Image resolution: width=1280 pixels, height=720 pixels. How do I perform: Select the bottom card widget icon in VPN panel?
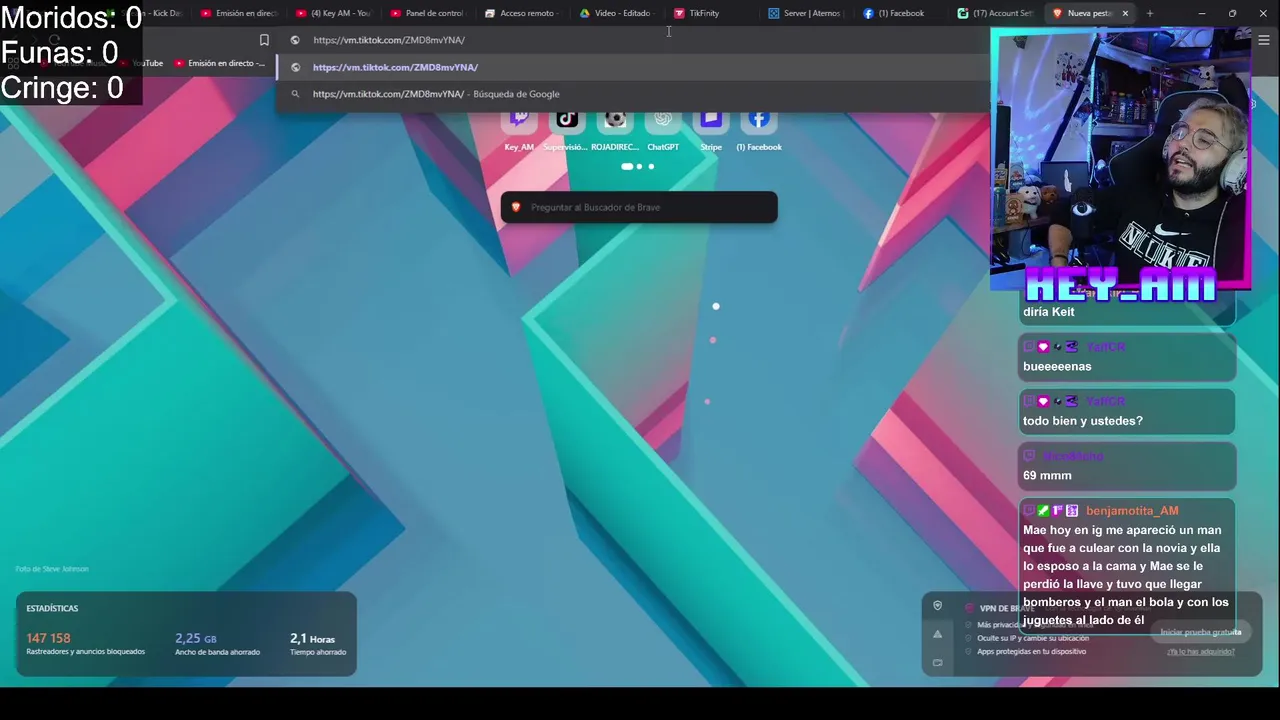pyautogui.click(x=937, y=662)
